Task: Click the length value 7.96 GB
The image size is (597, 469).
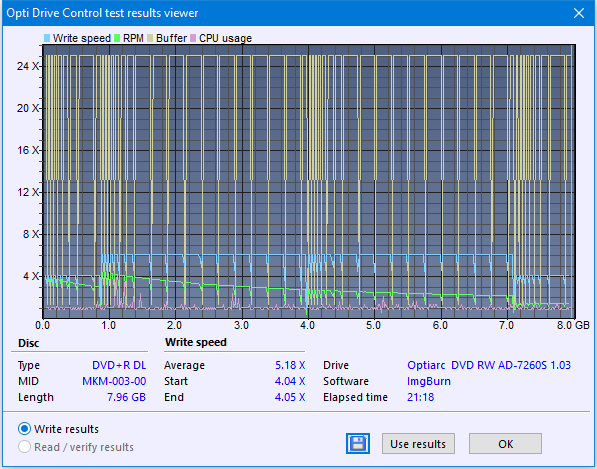Action: [126, 397]
